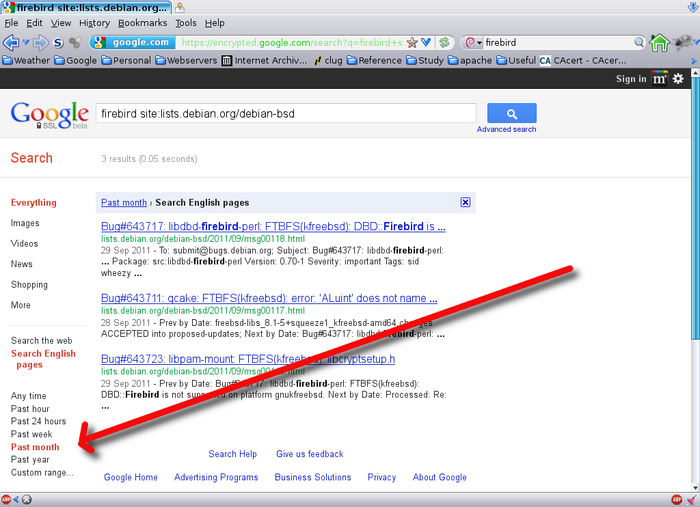Screen dimensions: 700x507
Task: Choose Custom range time filter
Action: pos(42,473)
